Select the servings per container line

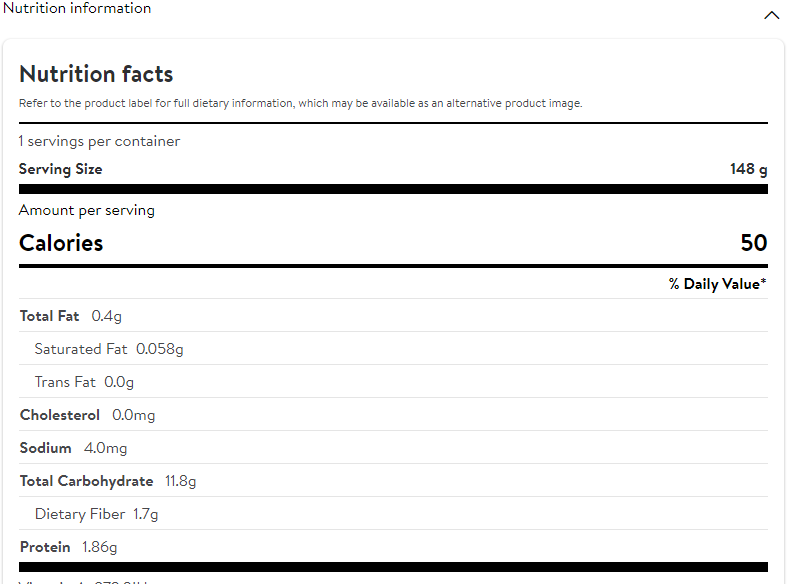[99, 141]
